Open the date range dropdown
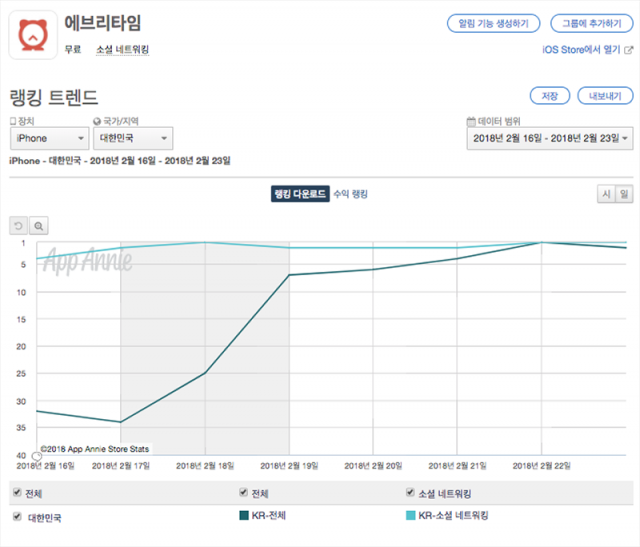Image resolution: width=640 pixels, height=547 pixels. pyautogui.click(x=549, y=138)
